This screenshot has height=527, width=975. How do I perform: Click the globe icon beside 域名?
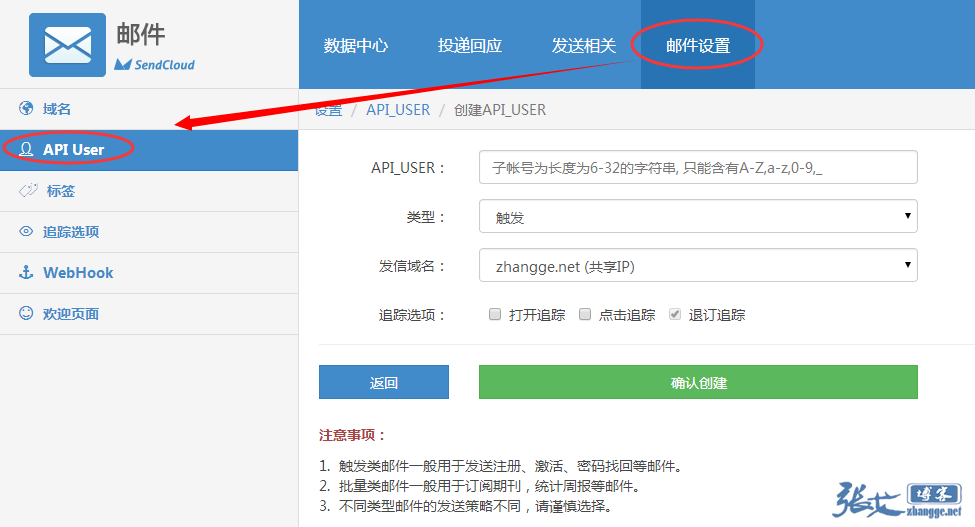click(x=26, y=108)
